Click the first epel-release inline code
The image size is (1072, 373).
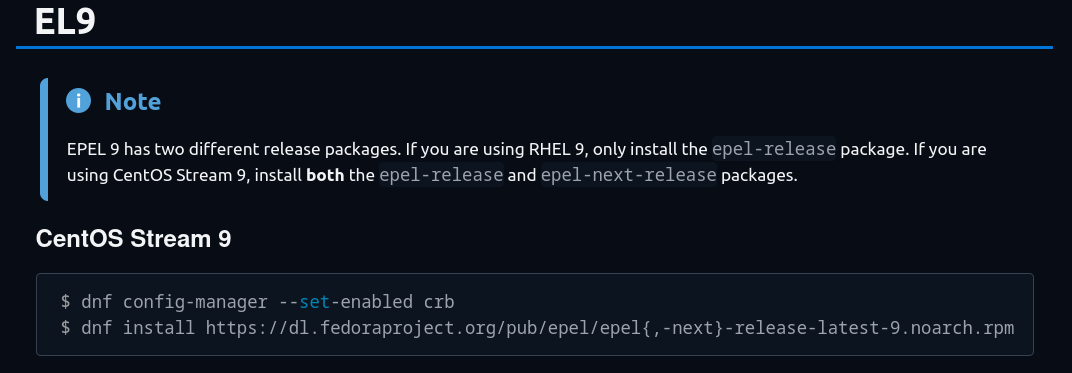pyautogui.click(x=774, y=148)
